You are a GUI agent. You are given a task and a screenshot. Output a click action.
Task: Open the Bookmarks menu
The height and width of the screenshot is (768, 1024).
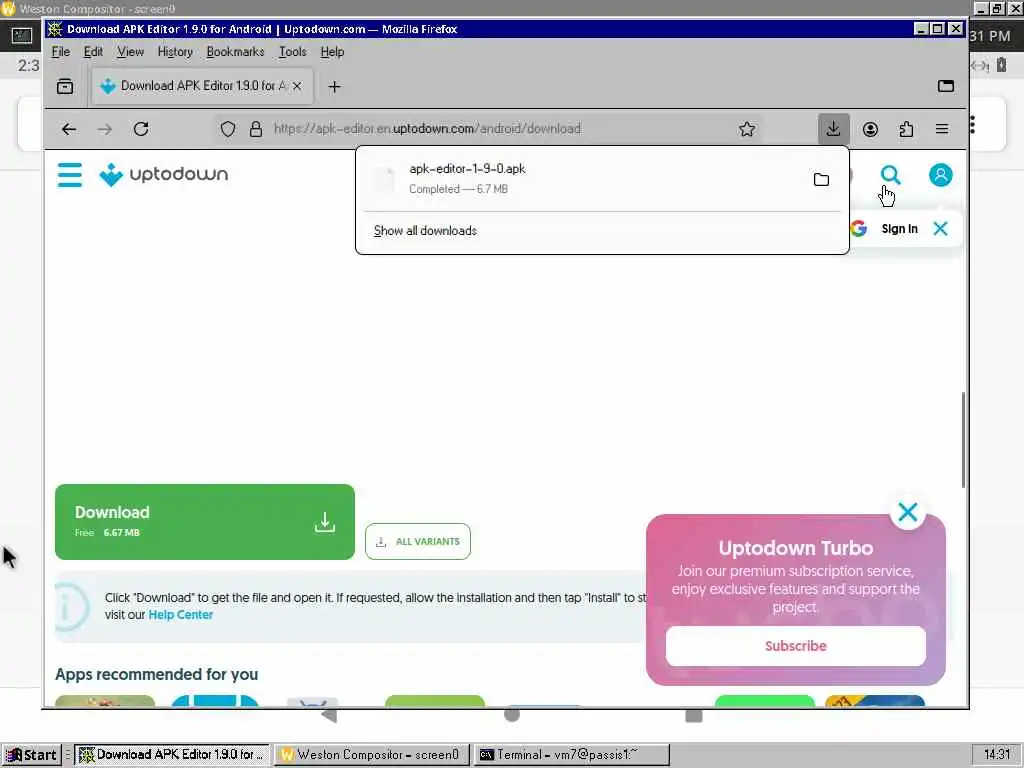[235, 52]
